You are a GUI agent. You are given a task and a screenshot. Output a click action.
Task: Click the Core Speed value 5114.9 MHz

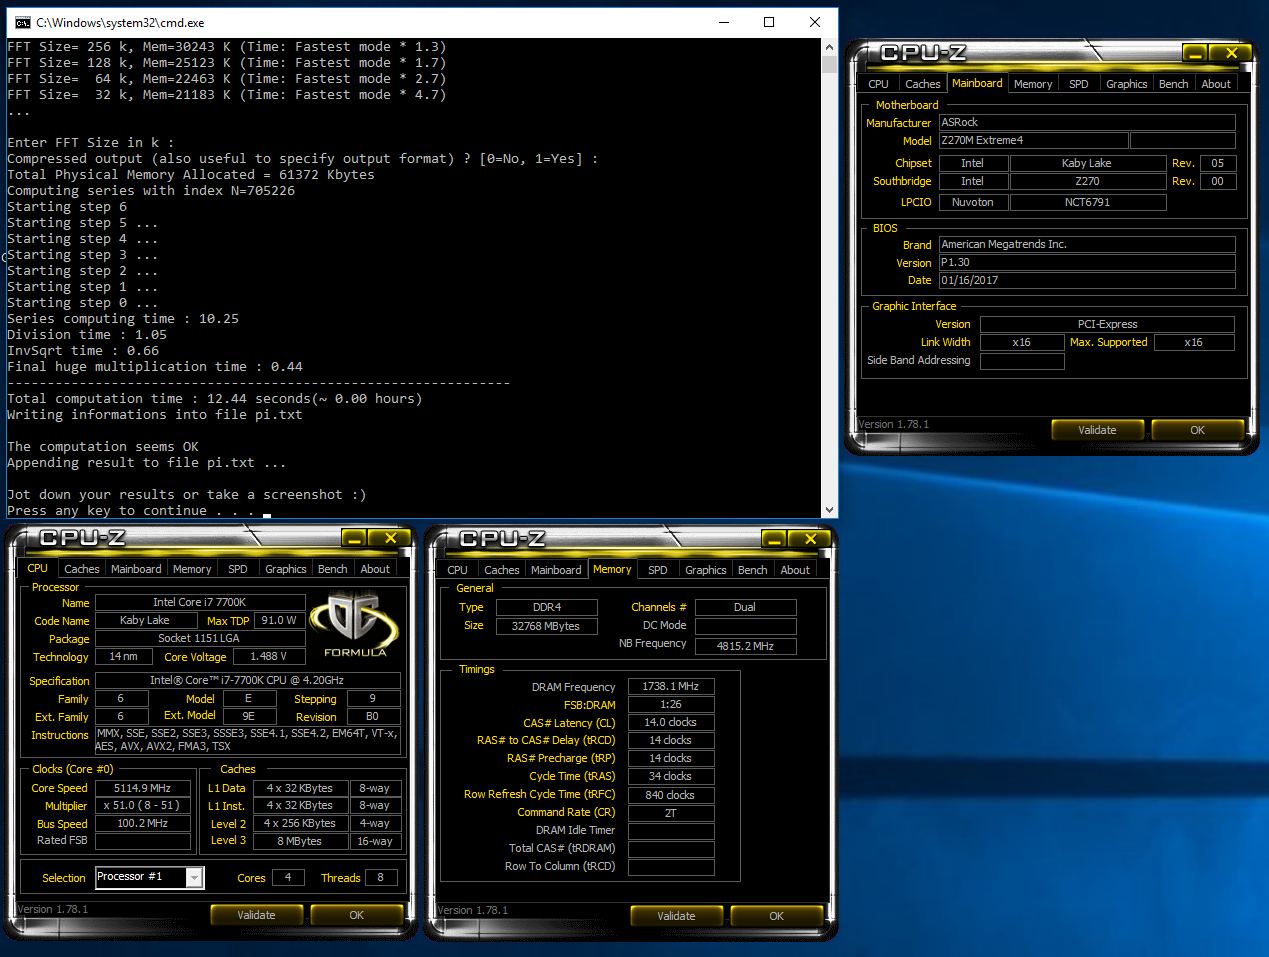142,788
